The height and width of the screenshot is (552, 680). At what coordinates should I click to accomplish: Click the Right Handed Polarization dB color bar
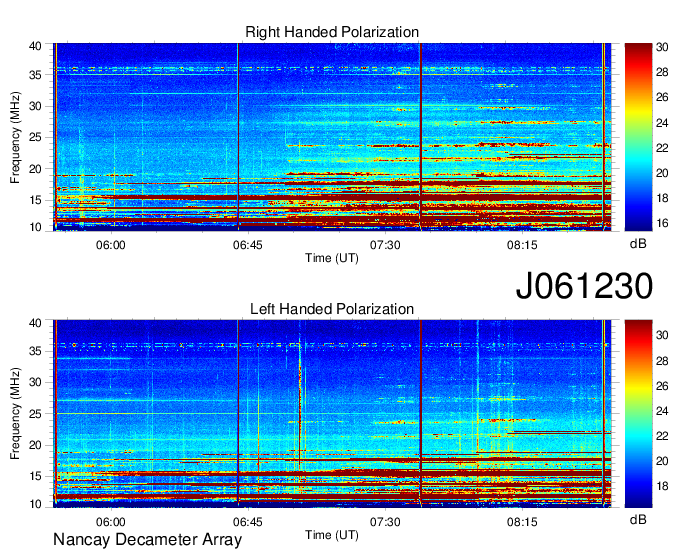tap(638, 137)
